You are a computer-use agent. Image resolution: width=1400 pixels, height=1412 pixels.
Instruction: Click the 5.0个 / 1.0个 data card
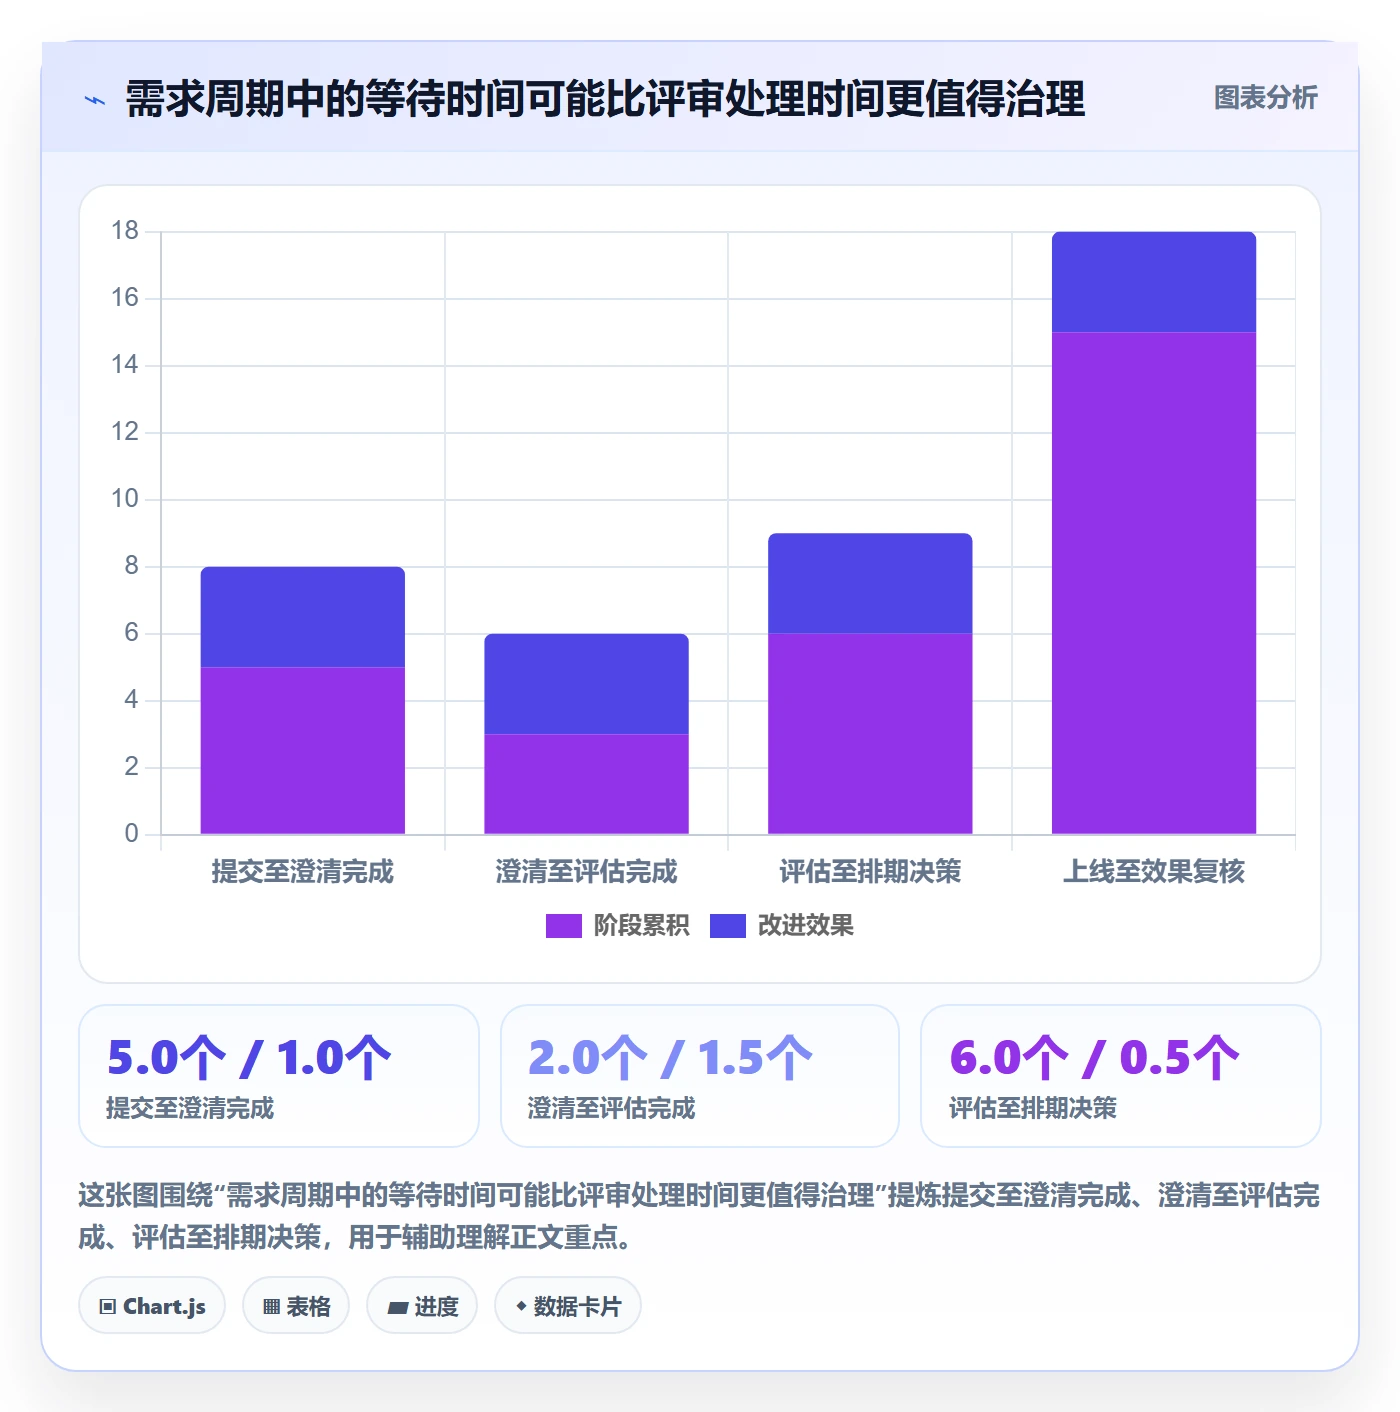(x=279, y=1076)
